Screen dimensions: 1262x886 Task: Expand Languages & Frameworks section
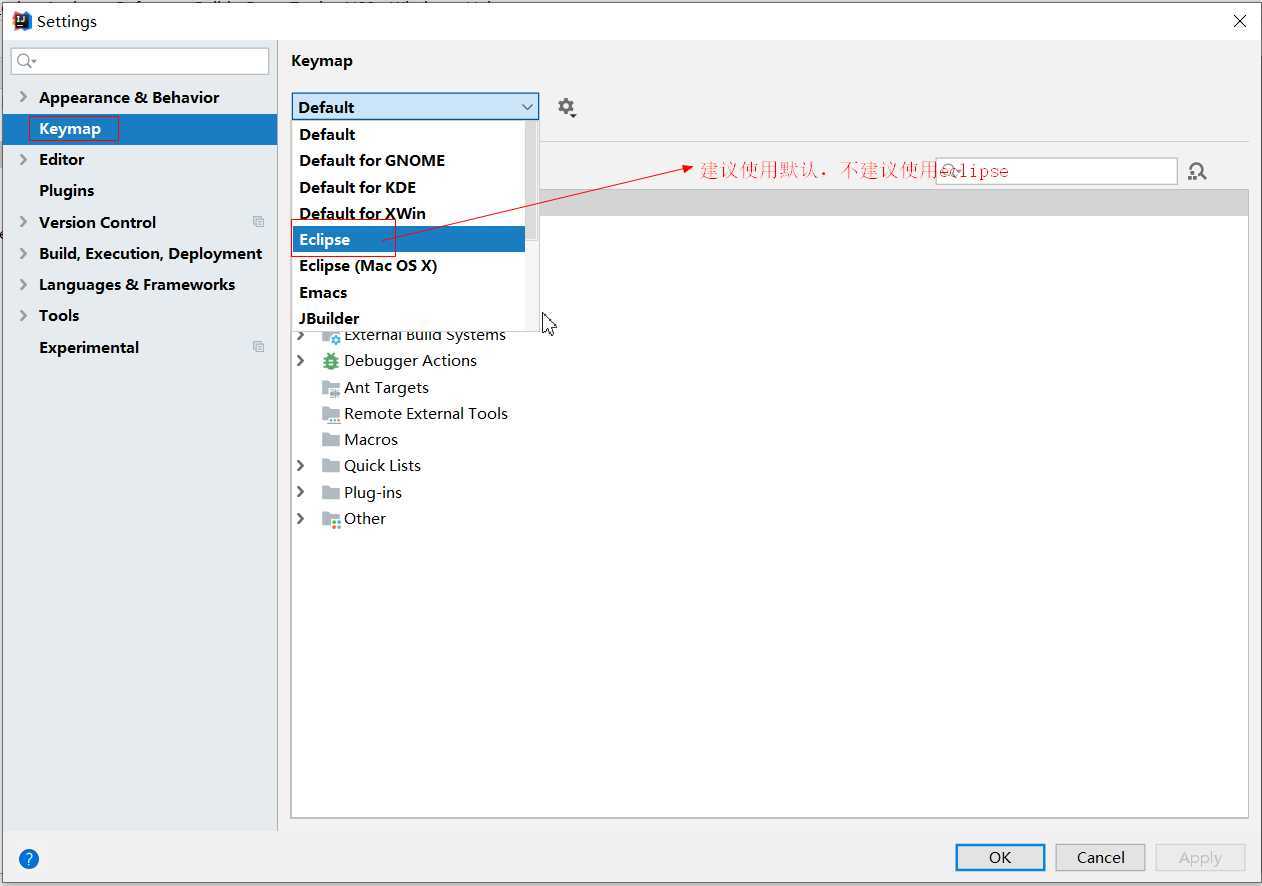(23, 284)
